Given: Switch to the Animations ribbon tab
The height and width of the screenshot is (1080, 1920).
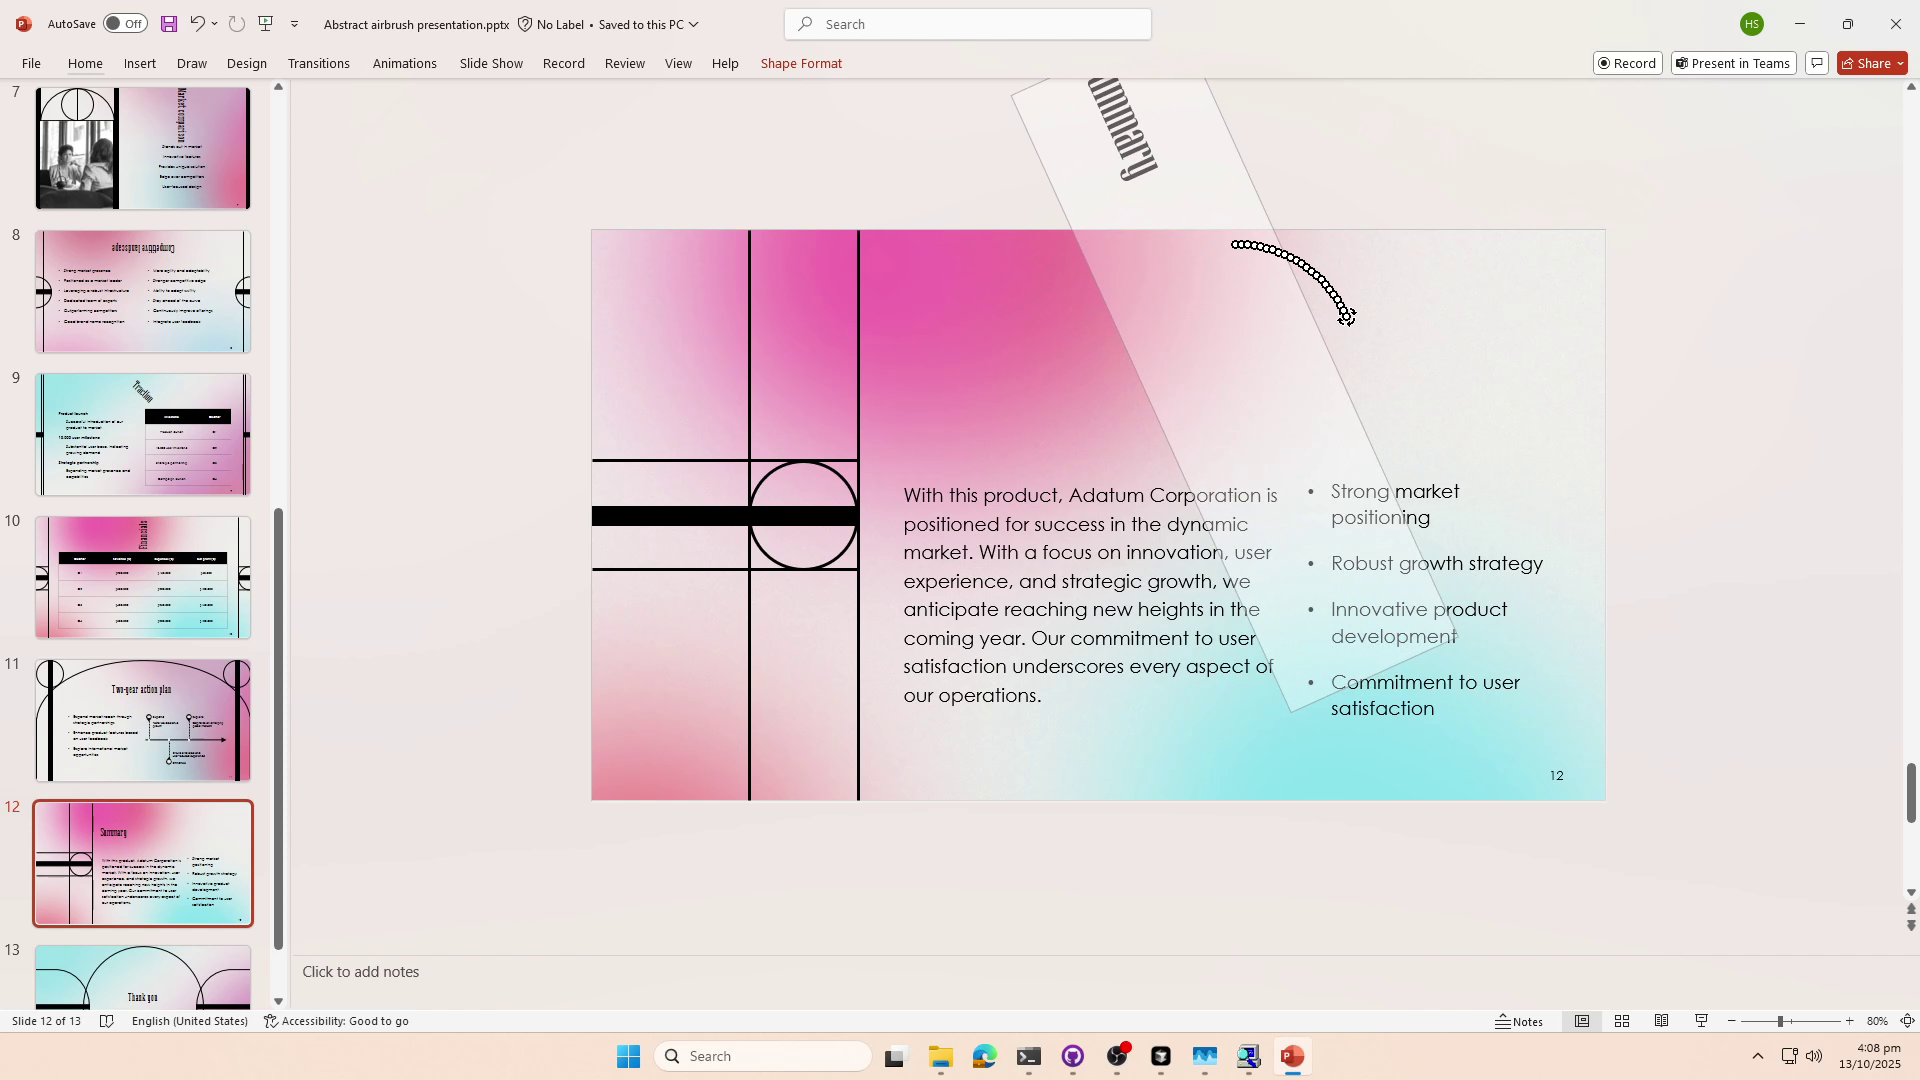Looking at the screenshot, I should point(404,63).
